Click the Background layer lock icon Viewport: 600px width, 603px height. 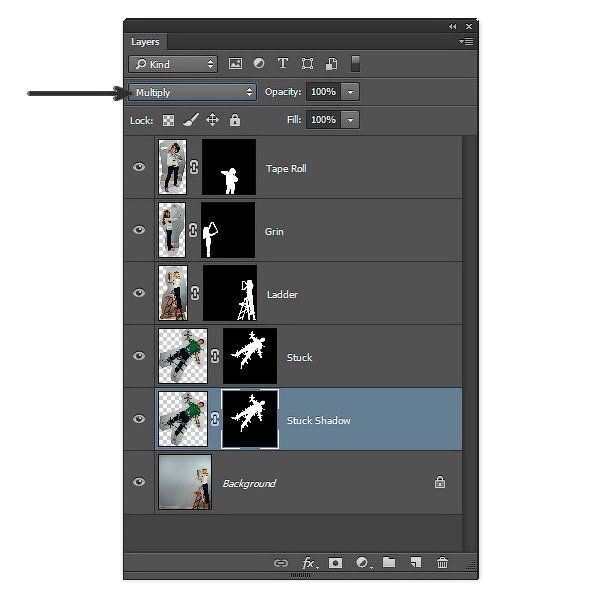click(x=440, y=482)
